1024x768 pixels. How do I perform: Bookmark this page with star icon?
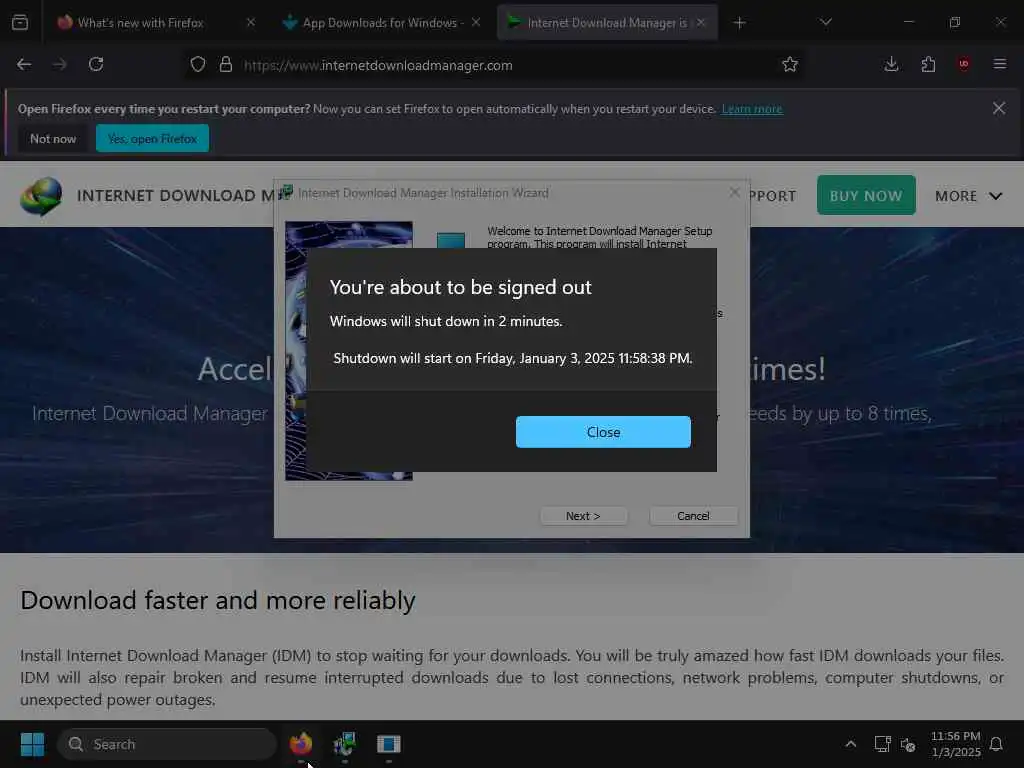[790, 65]
